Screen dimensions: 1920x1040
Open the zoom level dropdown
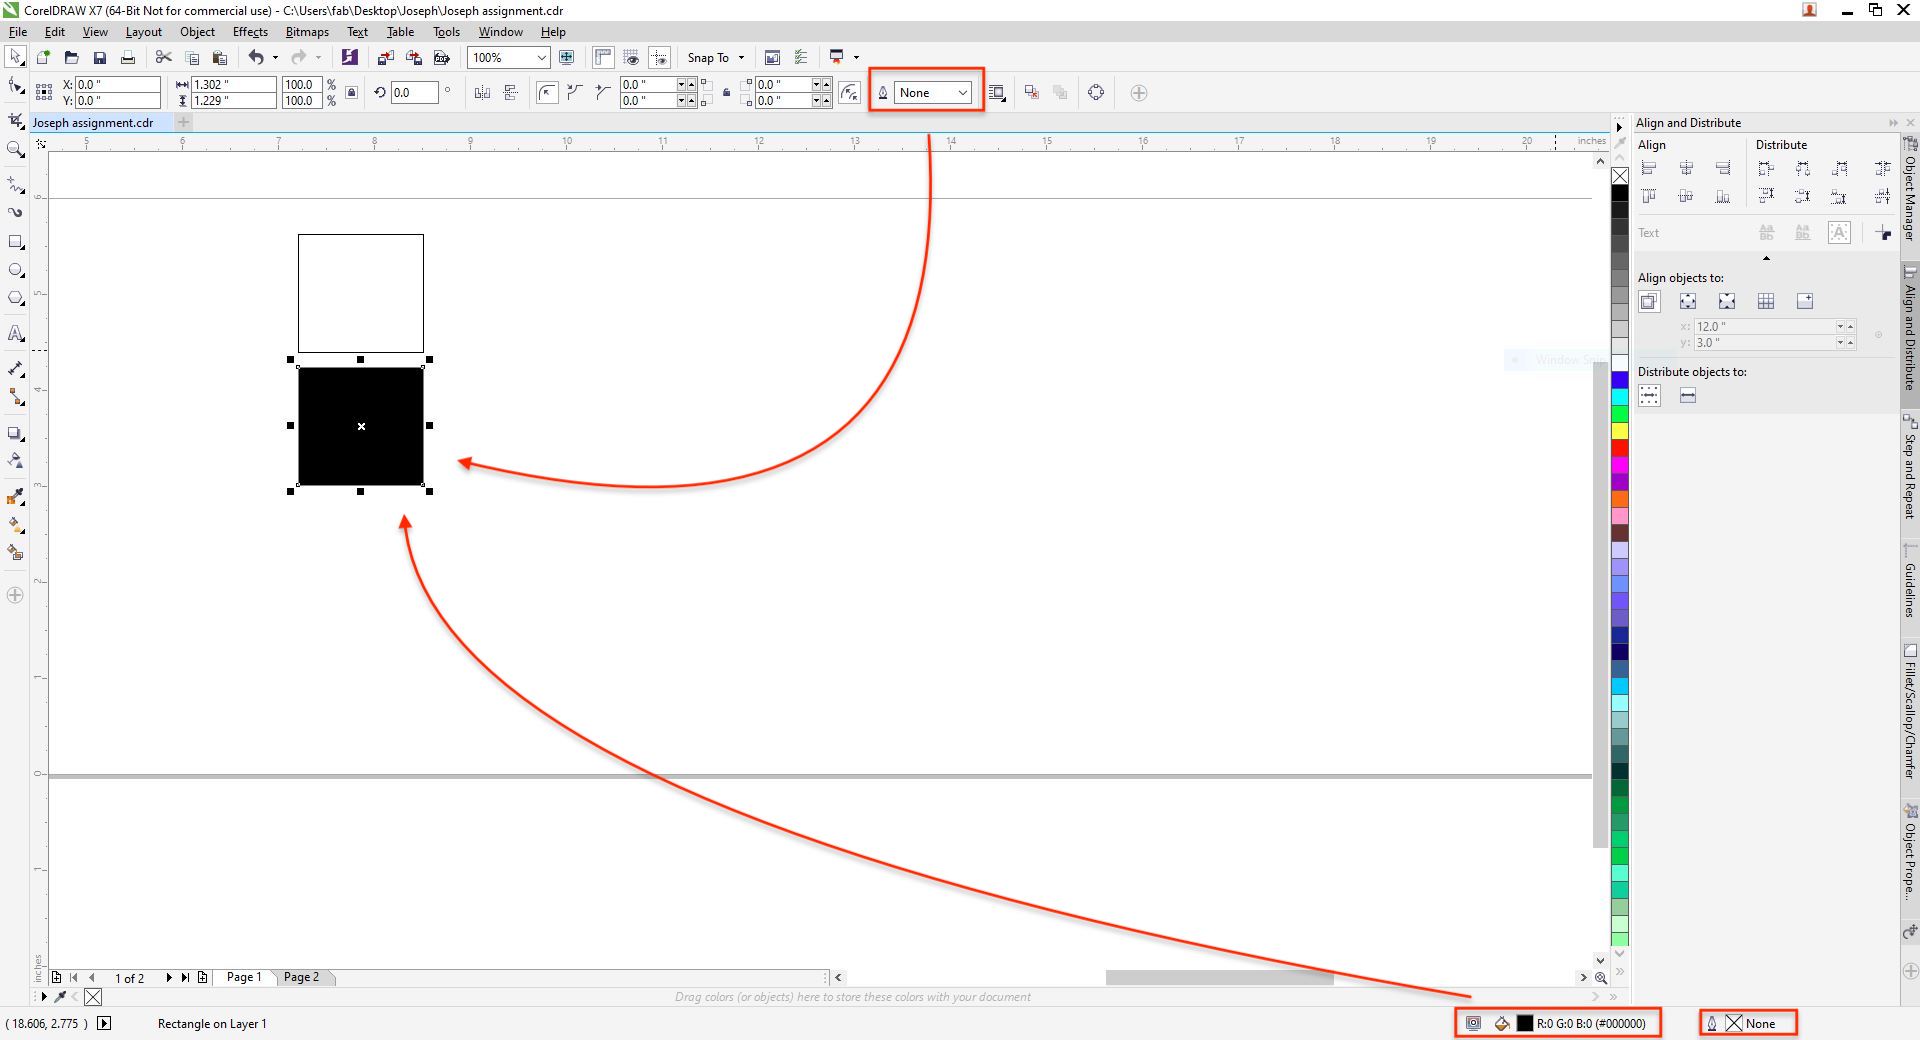click(541, 58)
